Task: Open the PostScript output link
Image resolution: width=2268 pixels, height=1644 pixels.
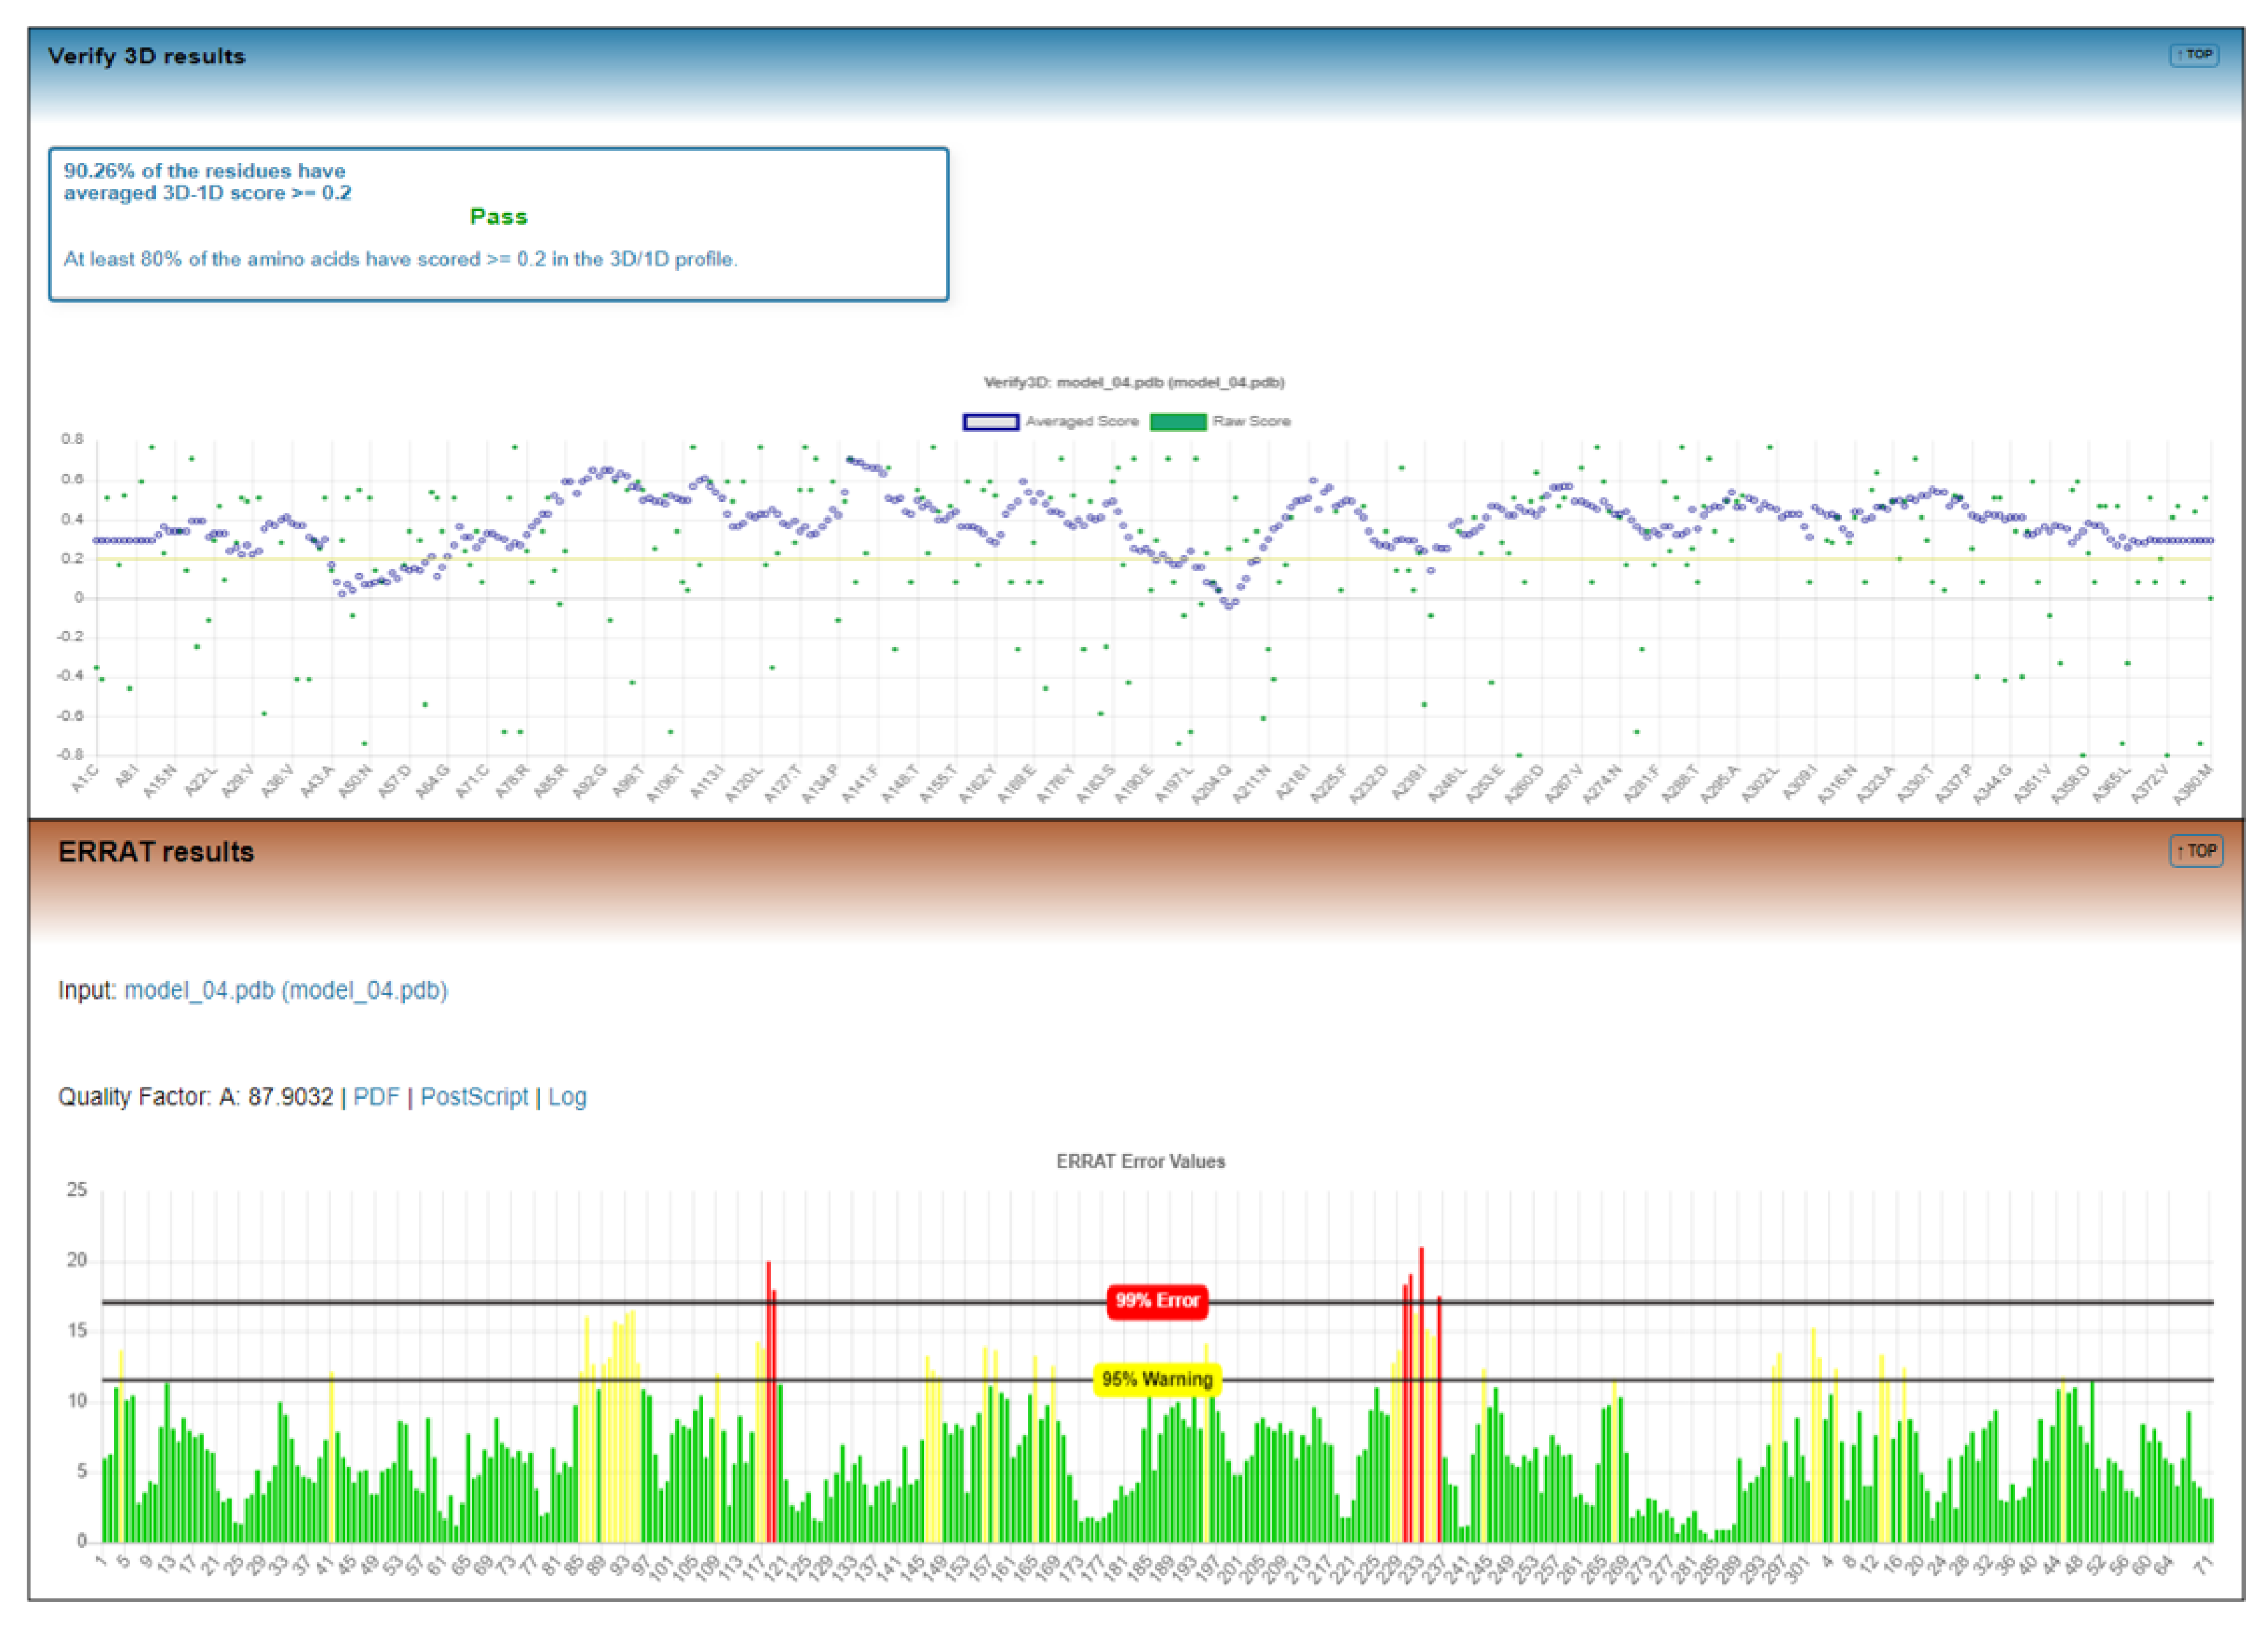Action: tap(474, 1097)
